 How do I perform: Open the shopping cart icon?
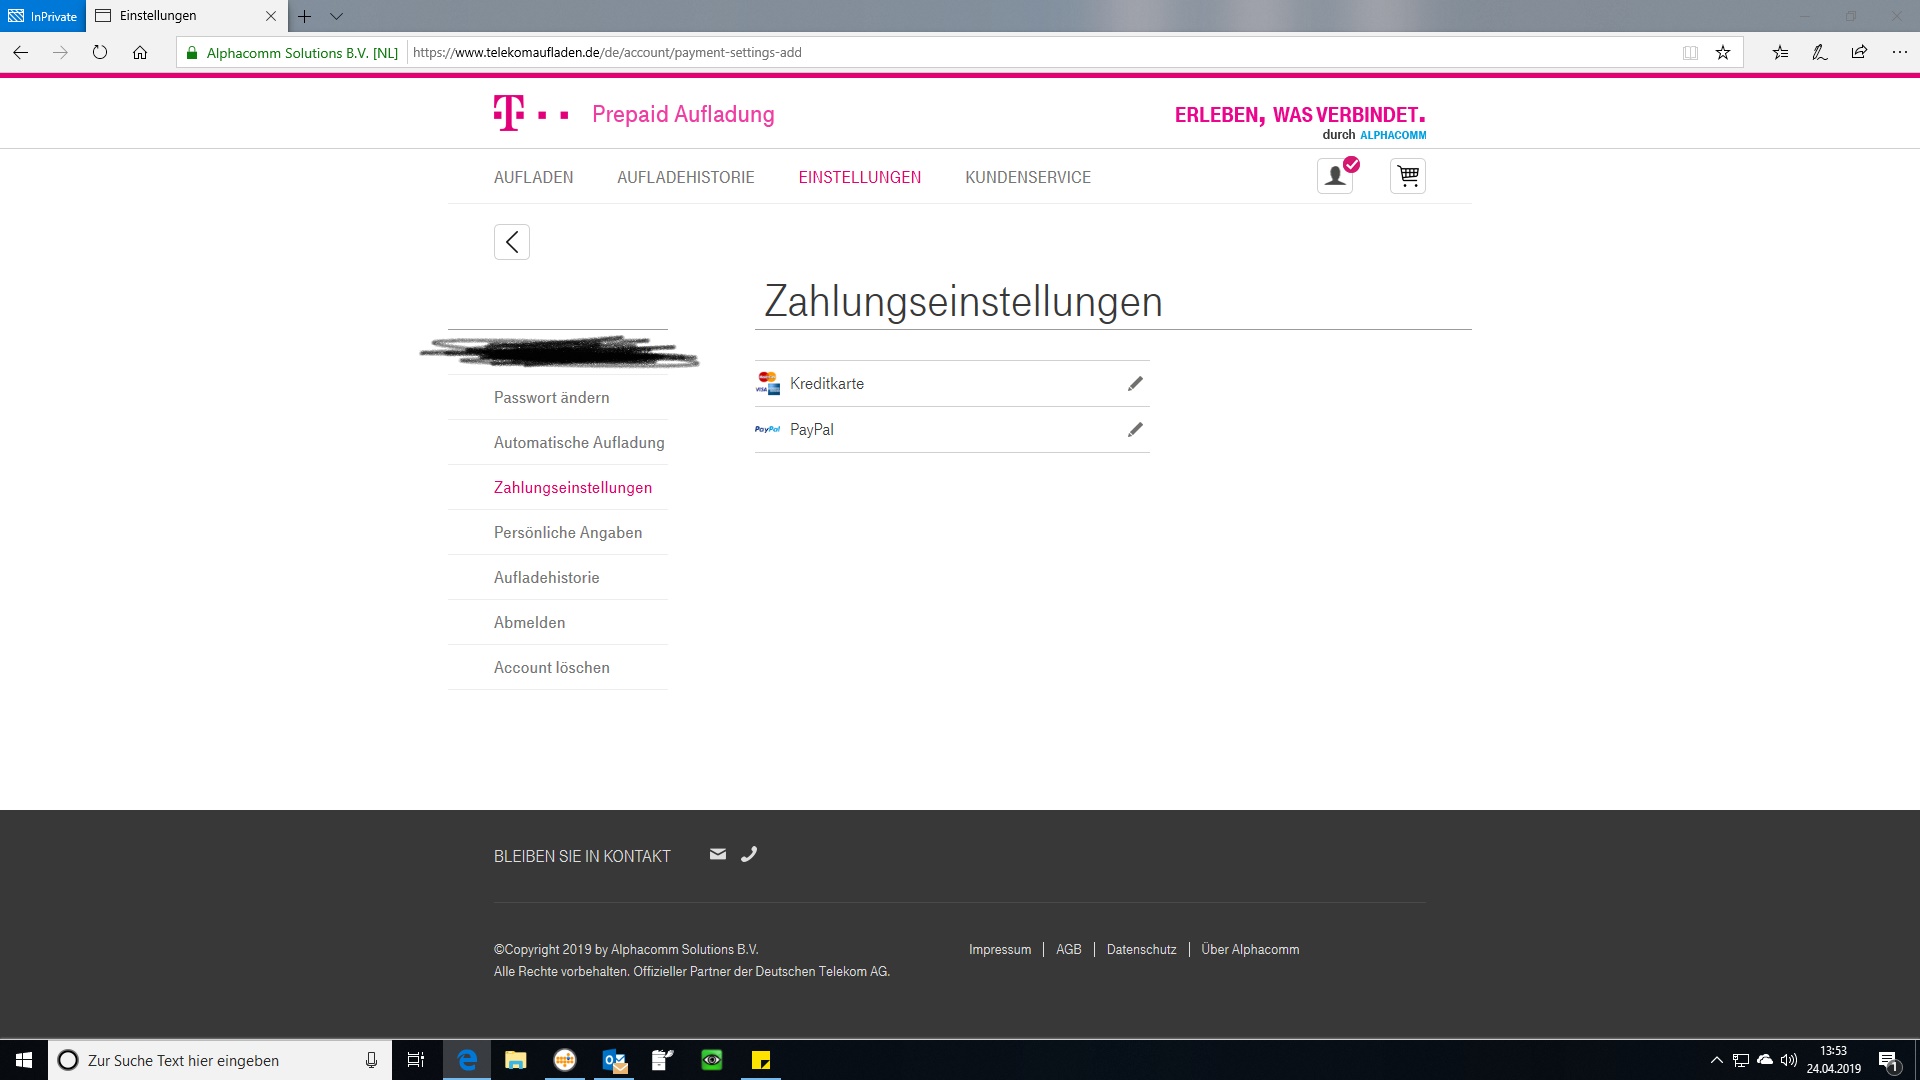point(1408,176)
